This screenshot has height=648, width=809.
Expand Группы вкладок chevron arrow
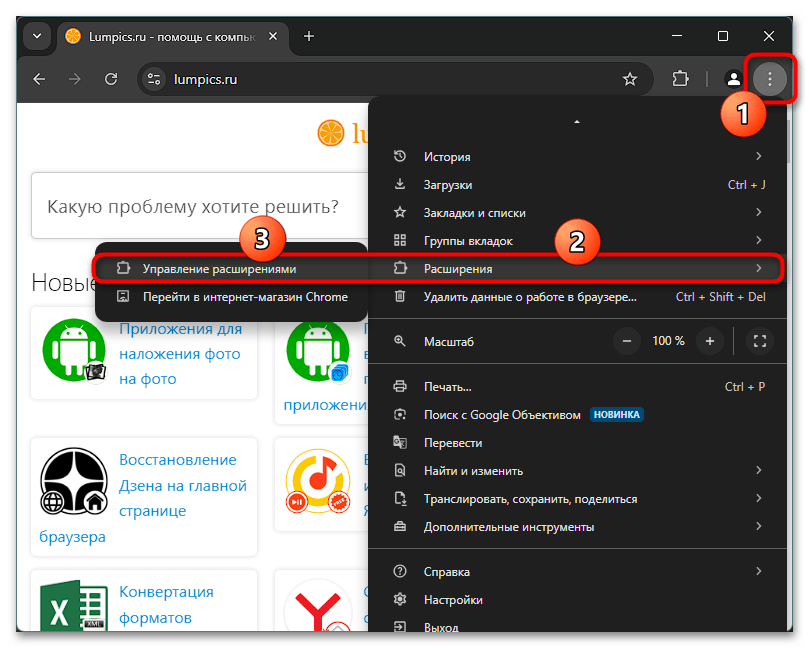pyautogui.click(x=758, y=240)
